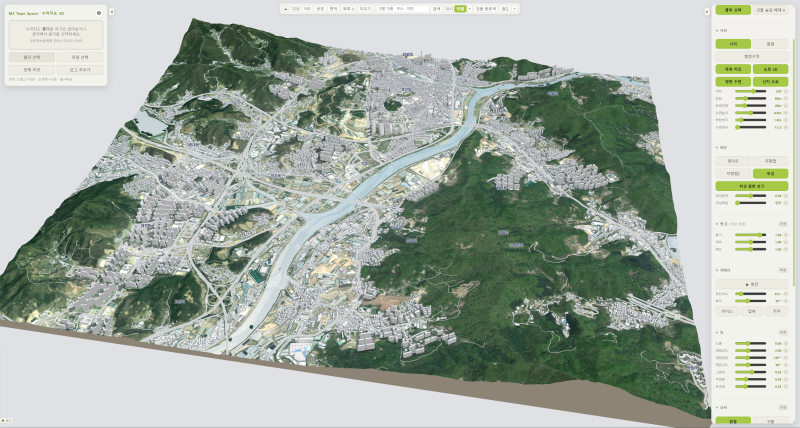The height and width of the screenshot is (428, 800).
Task: Click 리셋 for the 톤 section
Action: 783,224
